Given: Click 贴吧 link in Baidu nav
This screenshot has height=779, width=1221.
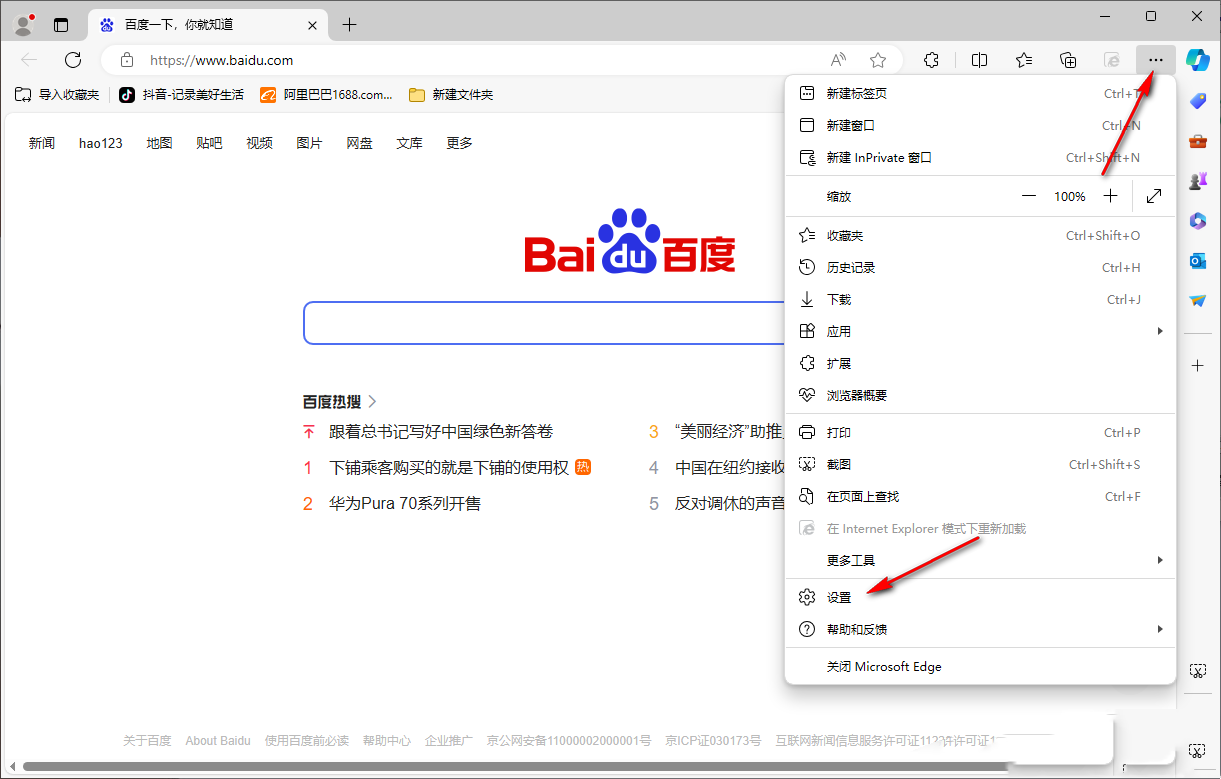Looking at the screenshot, I should (209, 143).
